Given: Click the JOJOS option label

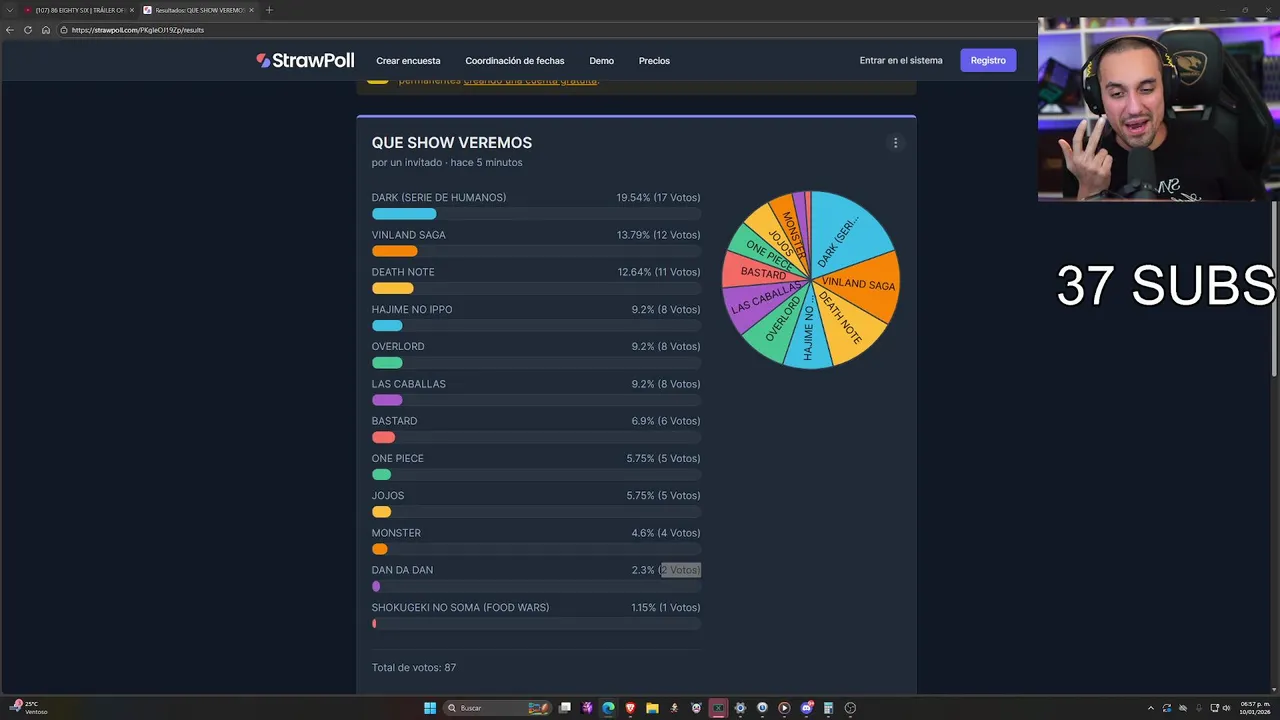Looking at the screenshot, I should click(x=388, y=496).
